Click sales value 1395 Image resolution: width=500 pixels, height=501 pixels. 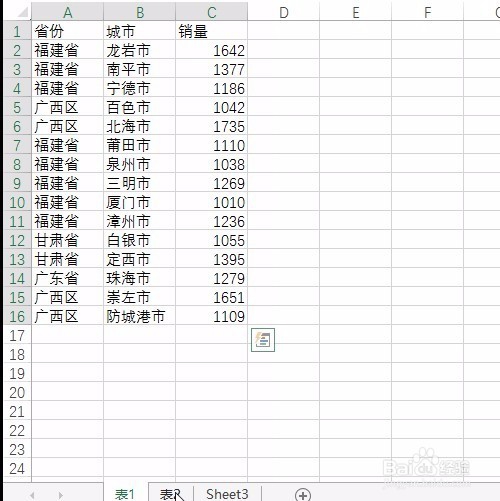212,259
